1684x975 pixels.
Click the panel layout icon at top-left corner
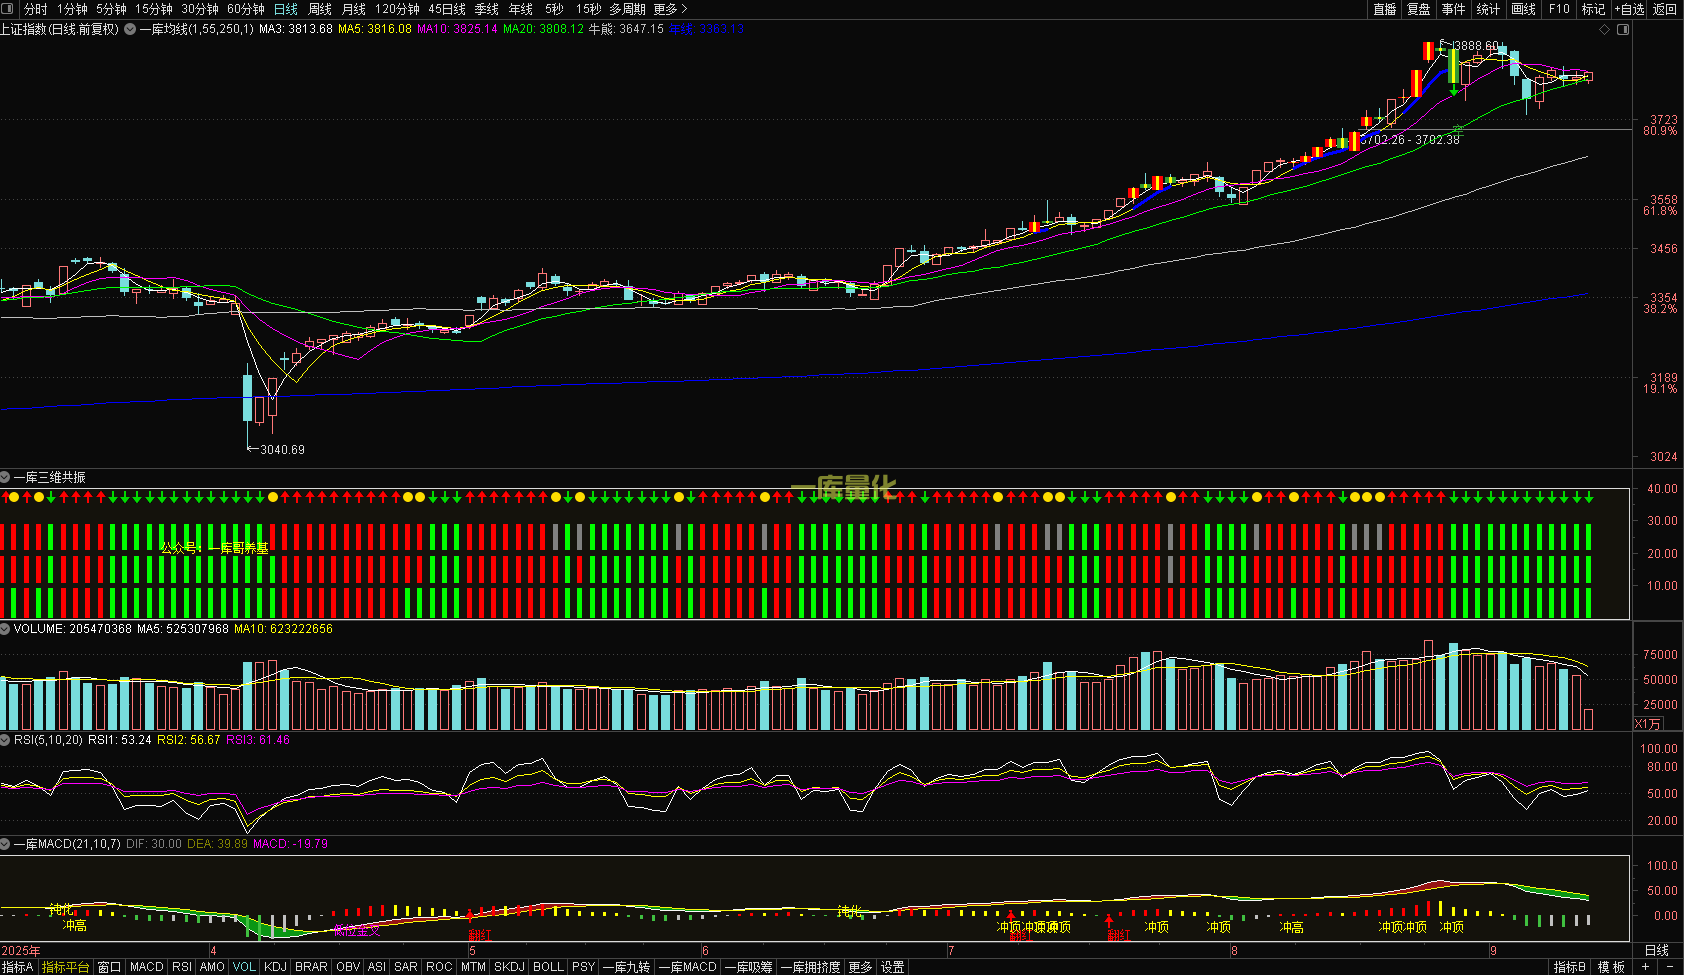point(9,9)
